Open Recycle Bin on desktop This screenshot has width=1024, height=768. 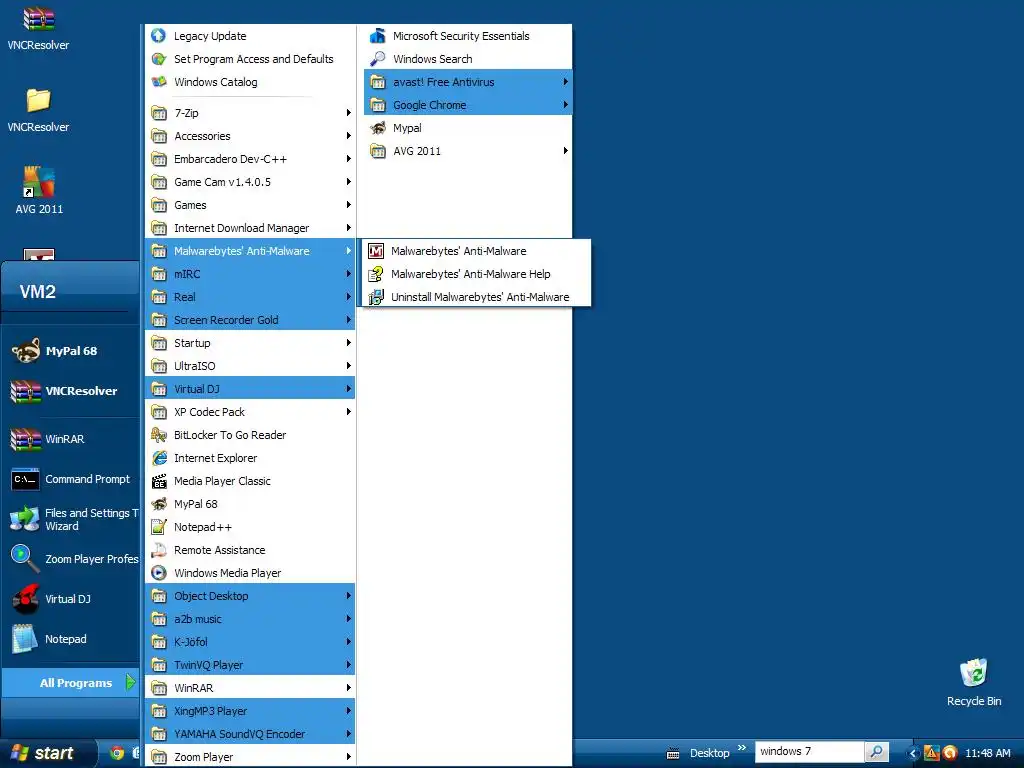pyautogui.click(x=974, y=682)
